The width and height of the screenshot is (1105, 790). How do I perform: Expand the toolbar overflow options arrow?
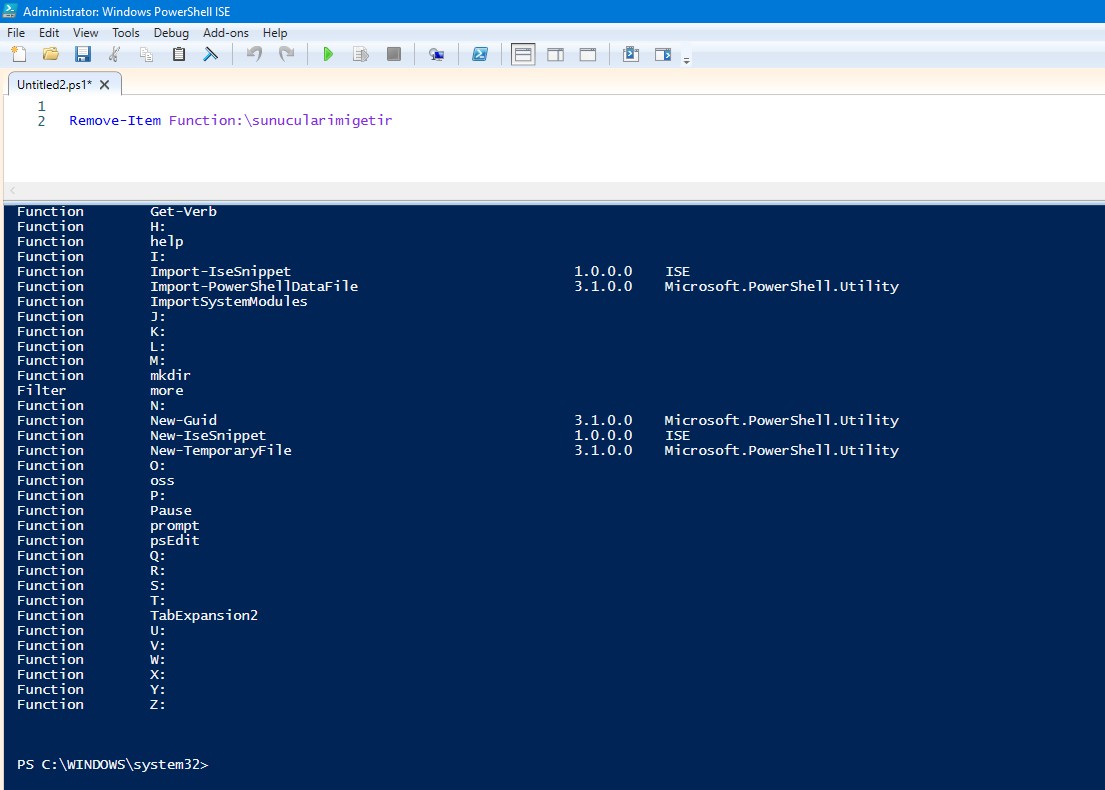coord(686,61)
